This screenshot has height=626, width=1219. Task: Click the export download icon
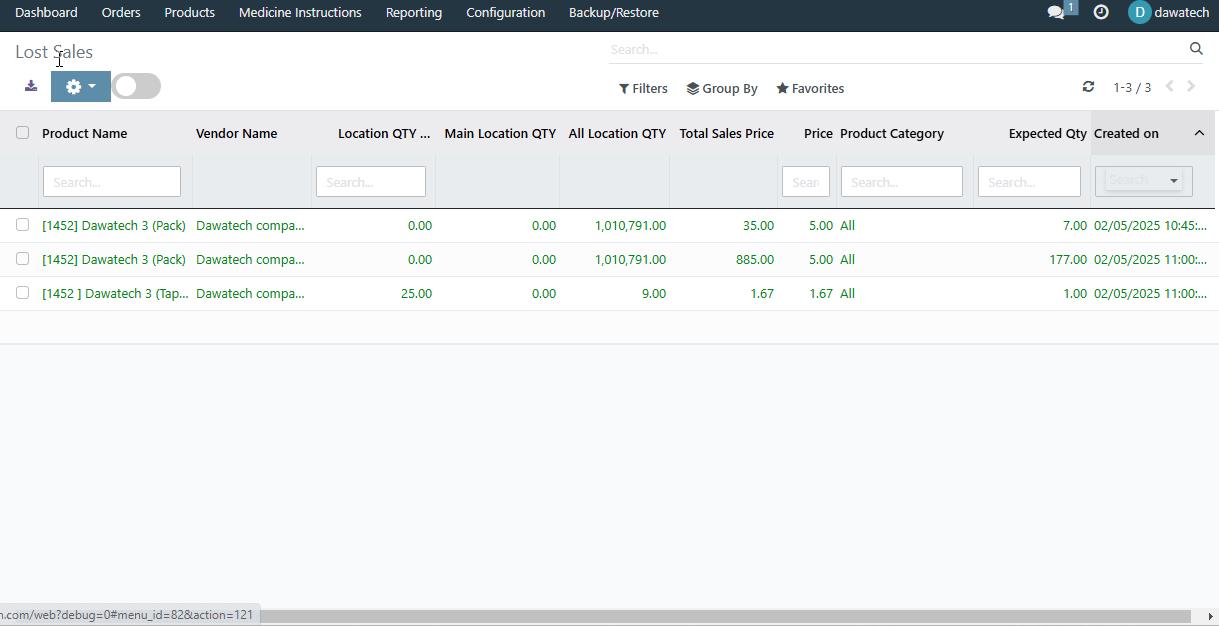[x=31, y=86]
